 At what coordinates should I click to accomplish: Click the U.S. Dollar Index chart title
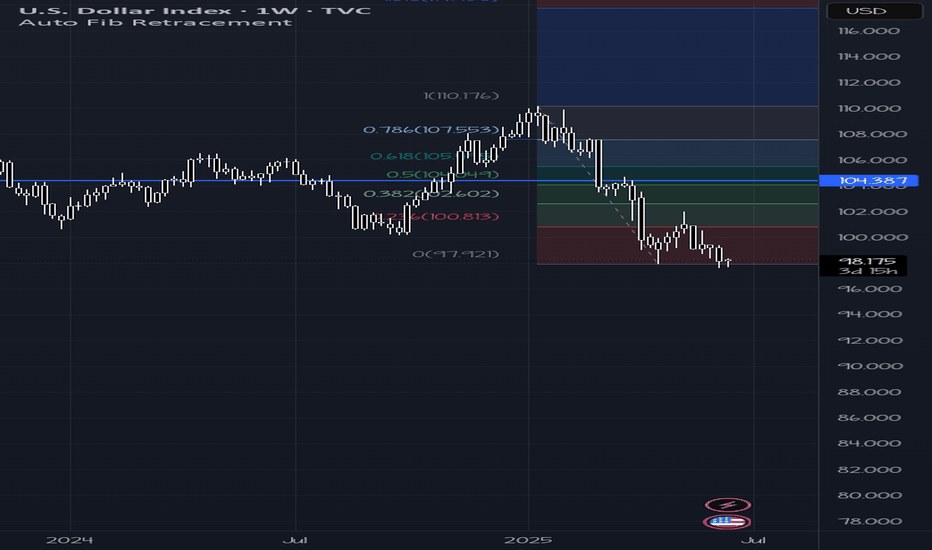[195, 11]
